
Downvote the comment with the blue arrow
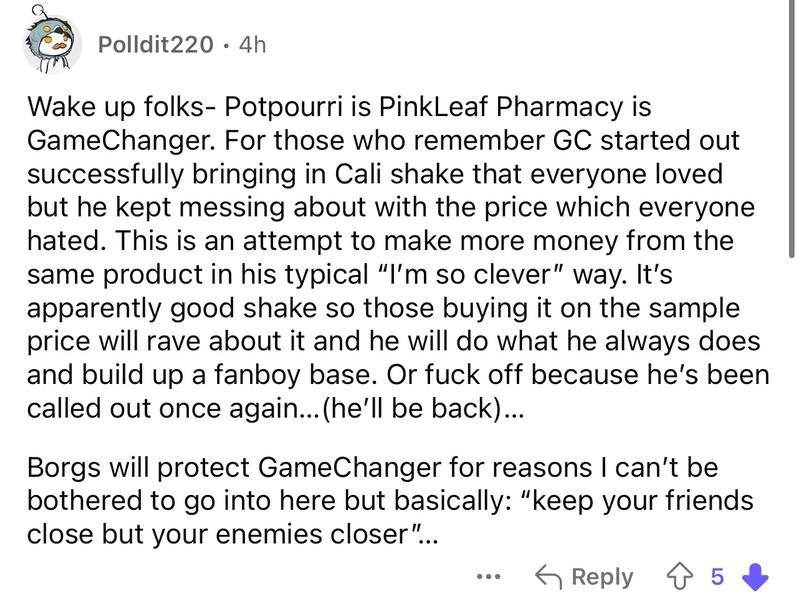(758, 577)
